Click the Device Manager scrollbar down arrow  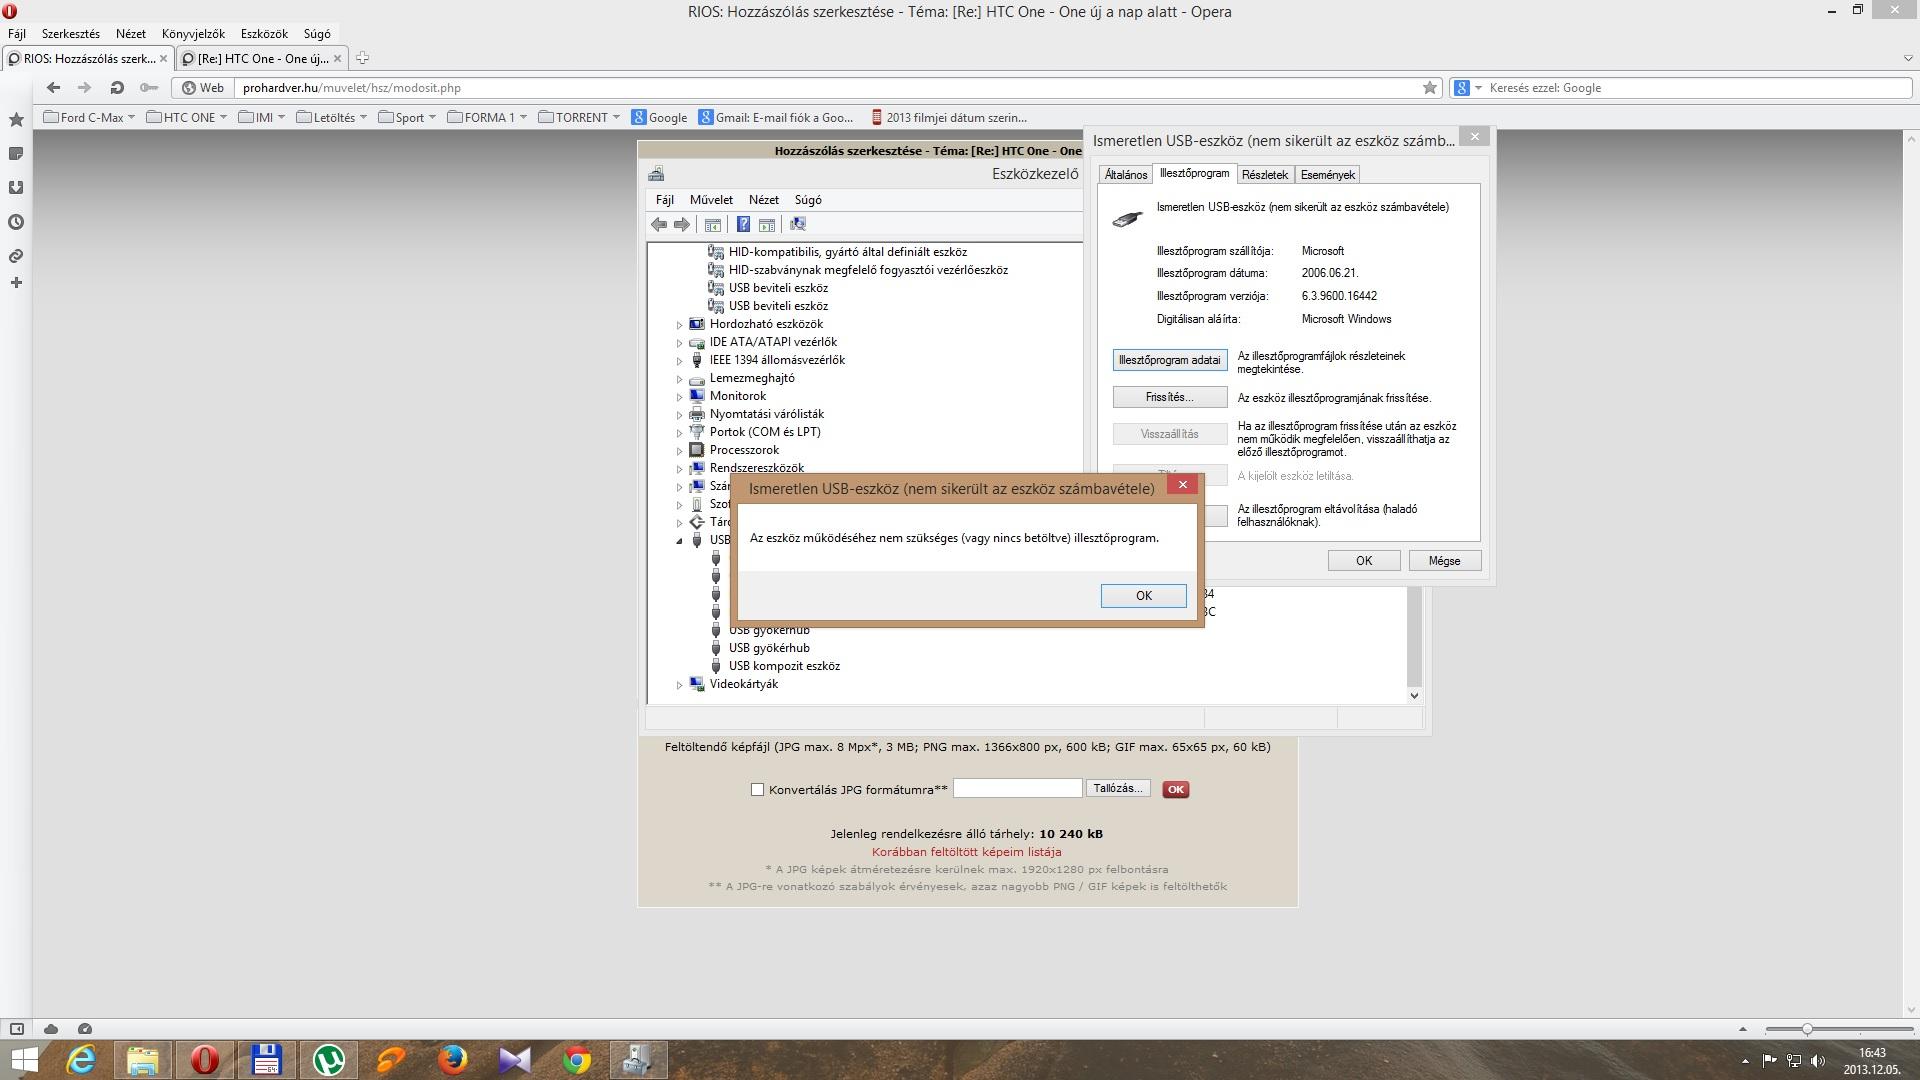1414,695
